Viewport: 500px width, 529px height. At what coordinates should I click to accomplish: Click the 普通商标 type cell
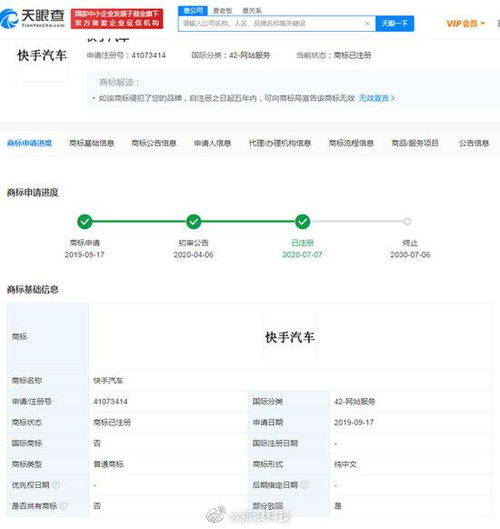coord(108,464)
